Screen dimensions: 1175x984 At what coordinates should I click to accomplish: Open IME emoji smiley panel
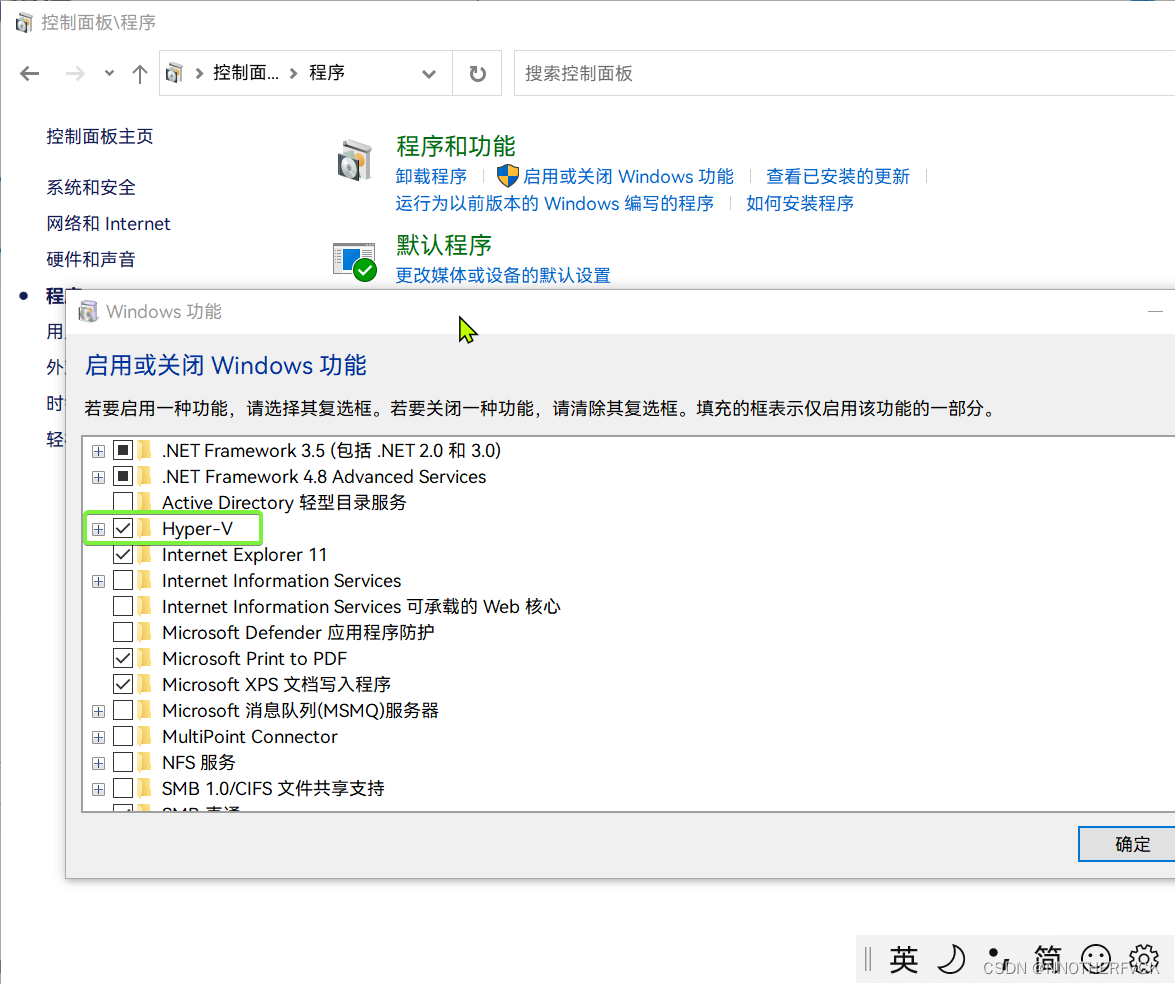1096,959
